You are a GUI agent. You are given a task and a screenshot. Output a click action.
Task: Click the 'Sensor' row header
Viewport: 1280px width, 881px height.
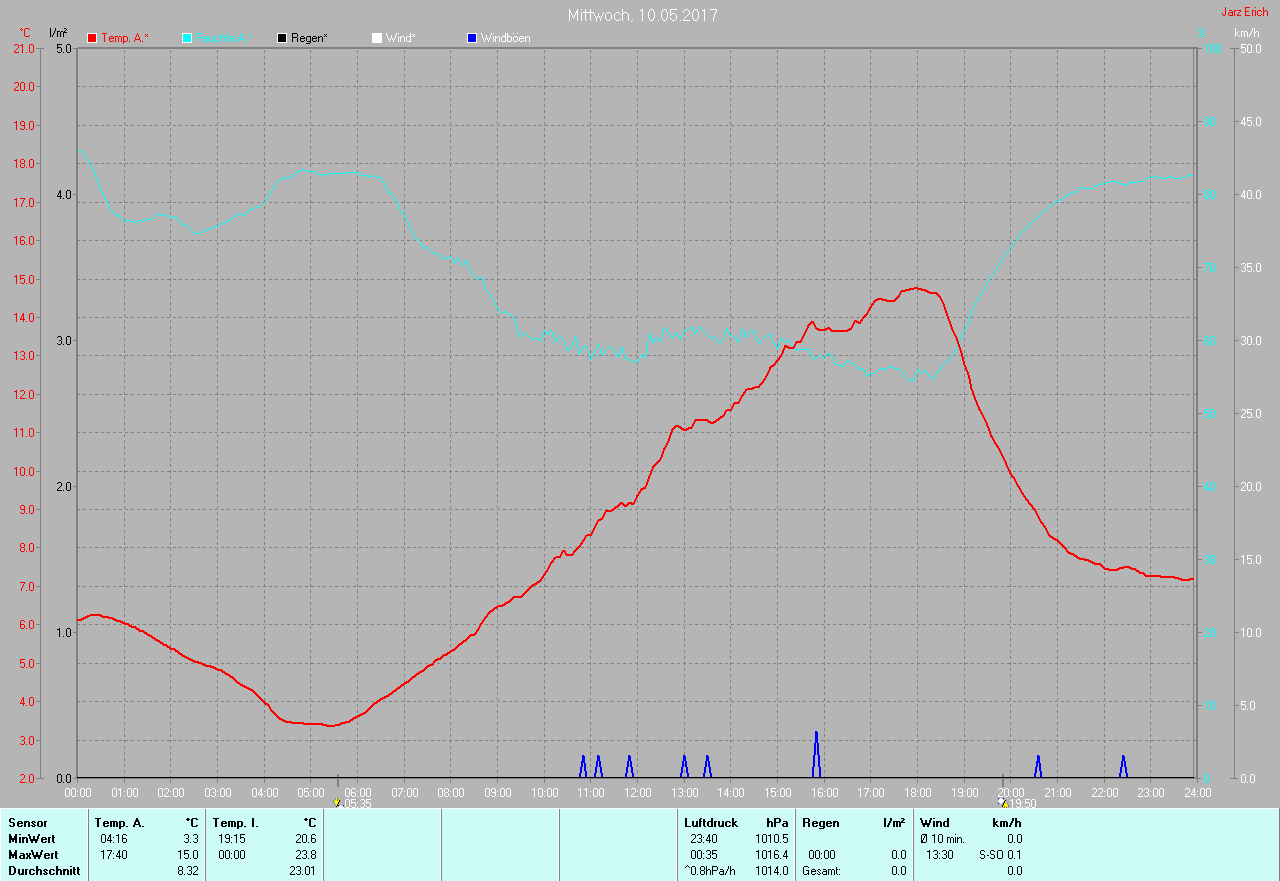(x=27, y=823)
